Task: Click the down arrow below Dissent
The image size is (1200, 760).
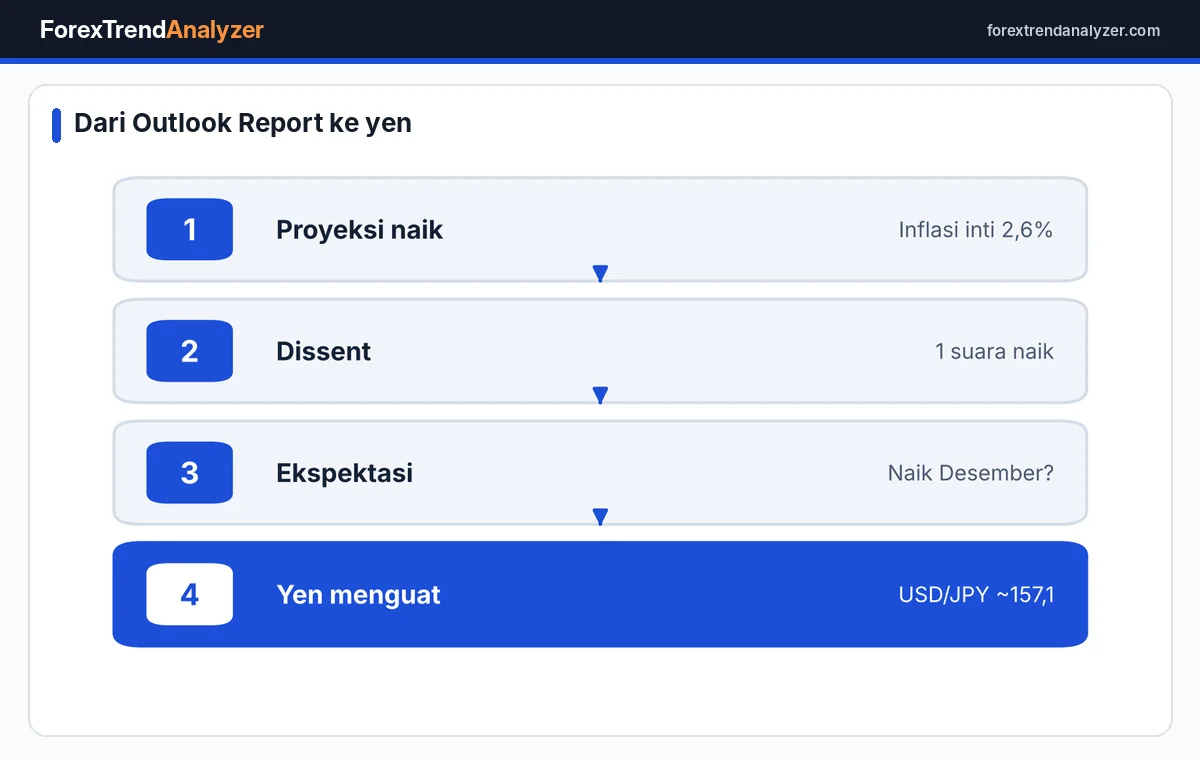Action: [600, 395]
